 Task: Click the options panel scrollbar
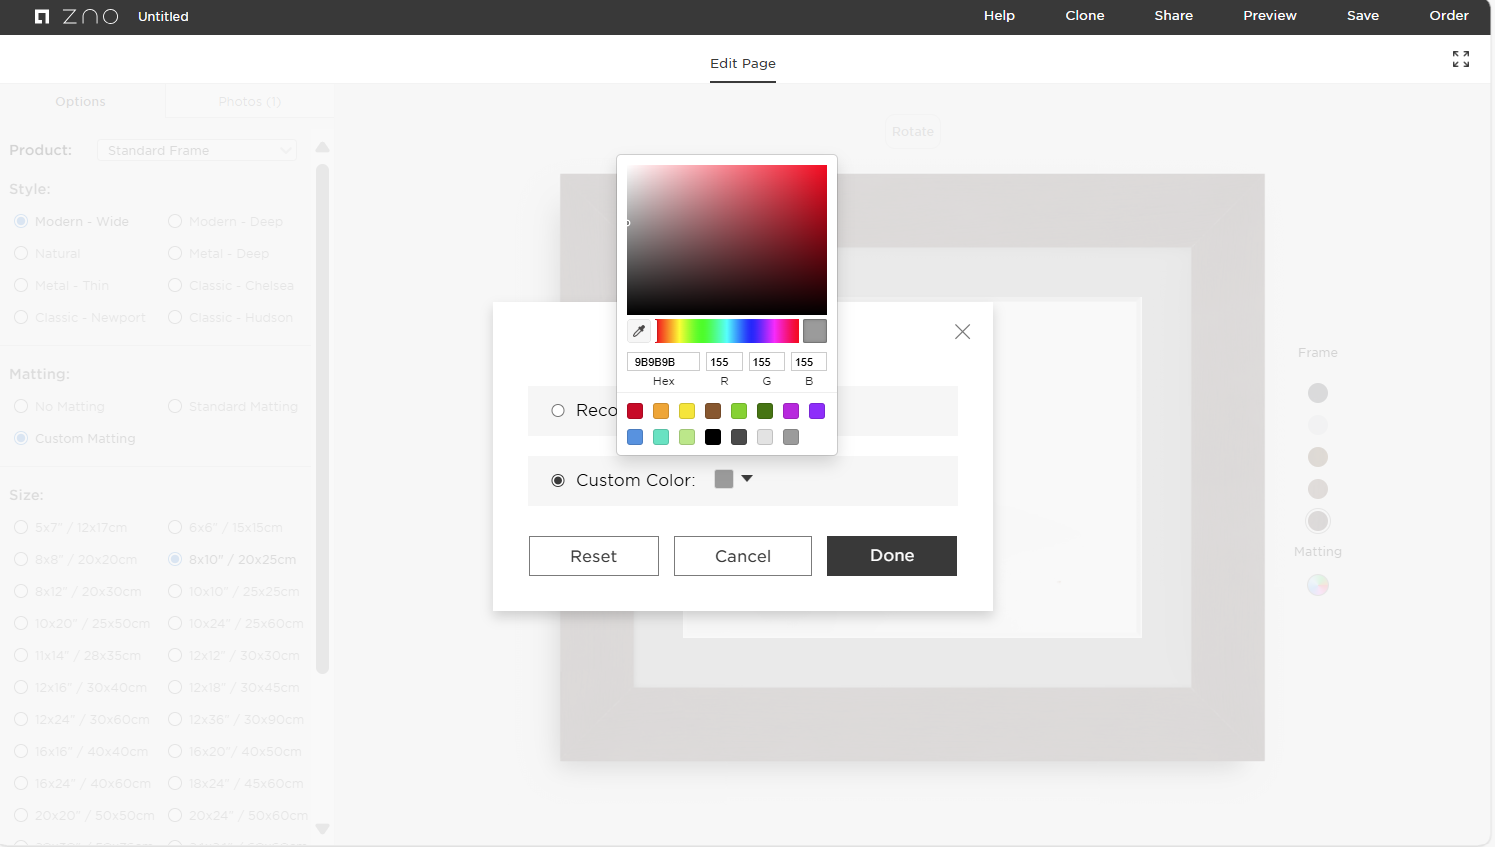pos(322,420)
